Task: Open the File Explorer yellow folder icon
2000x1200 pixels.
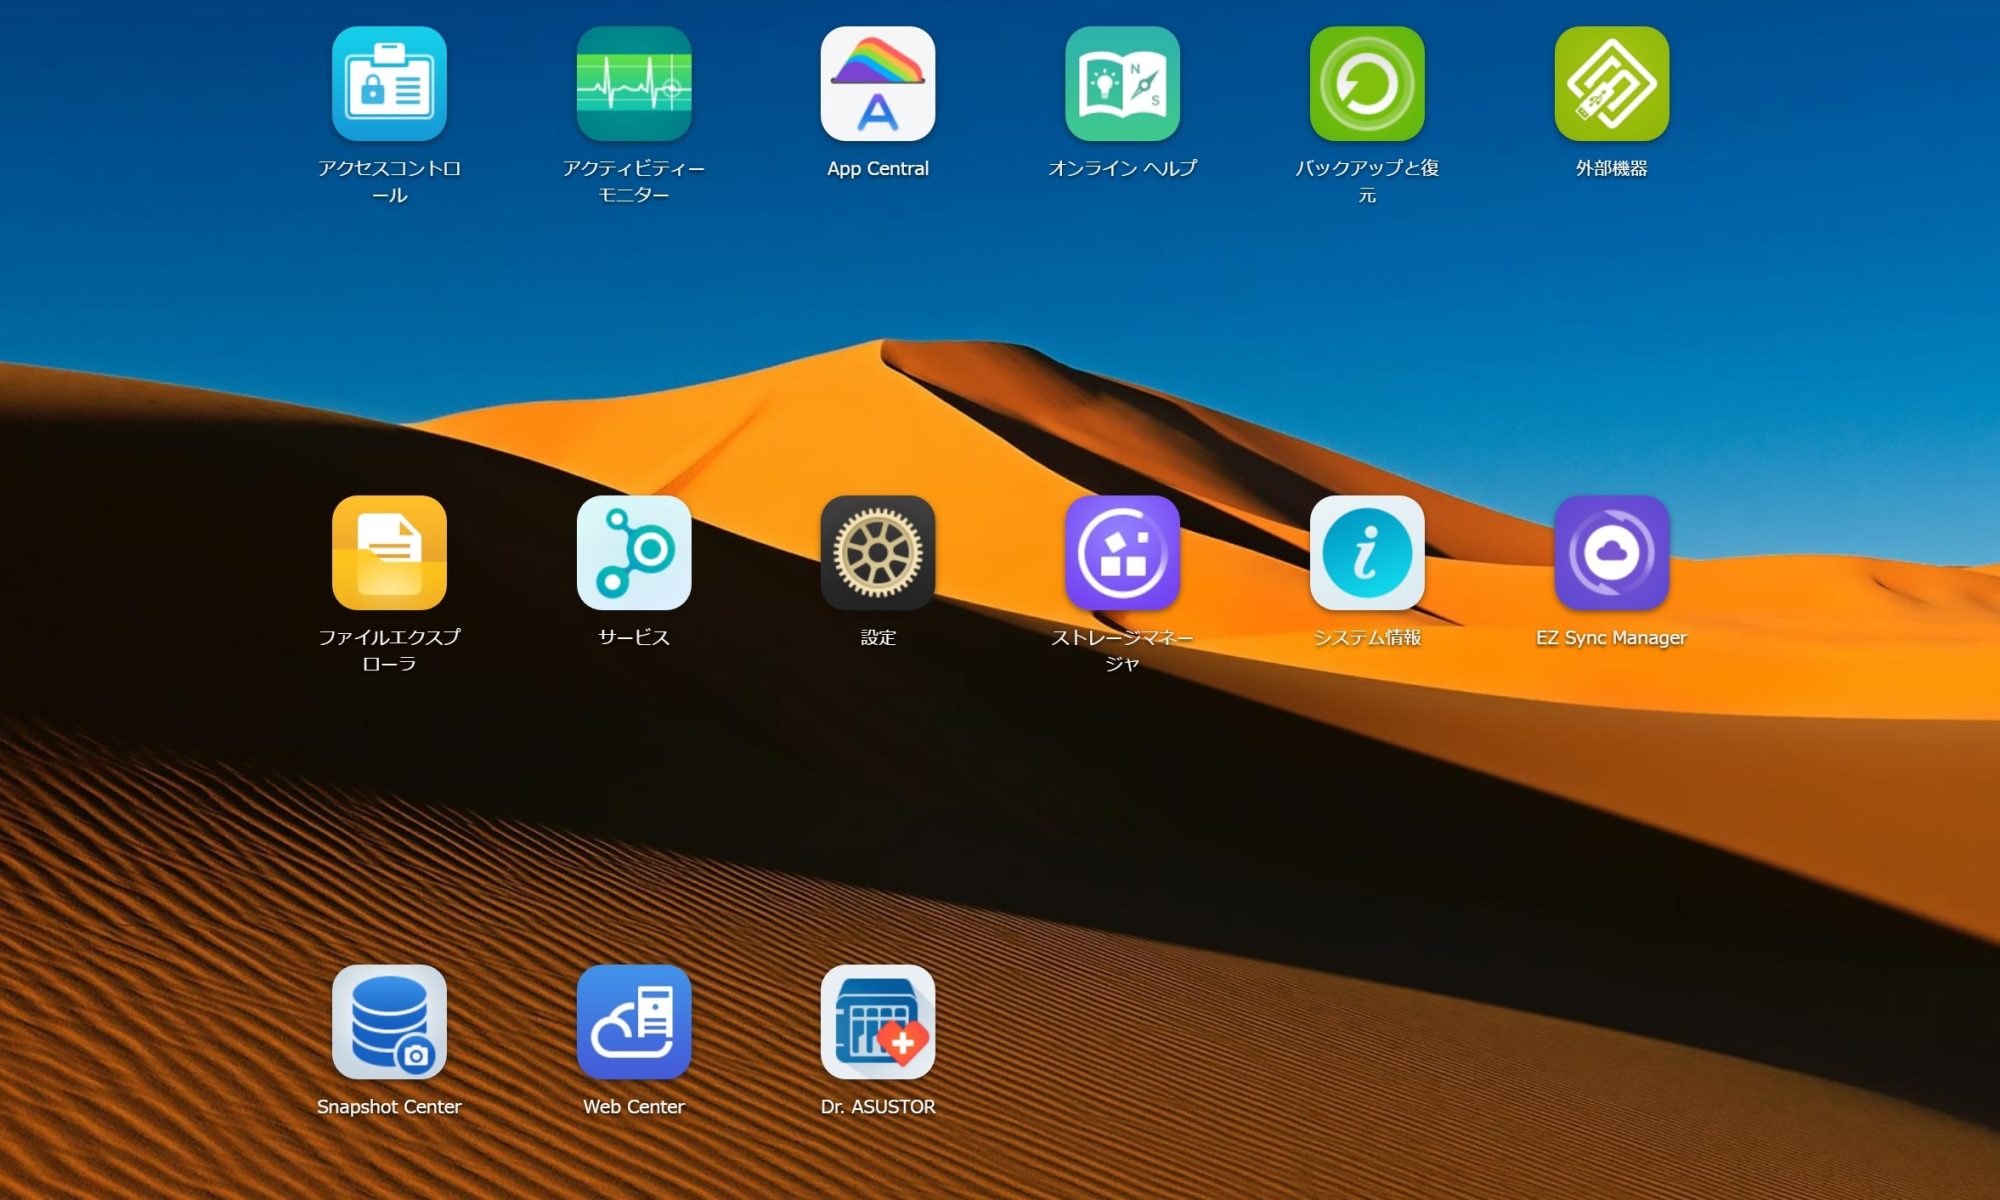Action: coord(389,553)
